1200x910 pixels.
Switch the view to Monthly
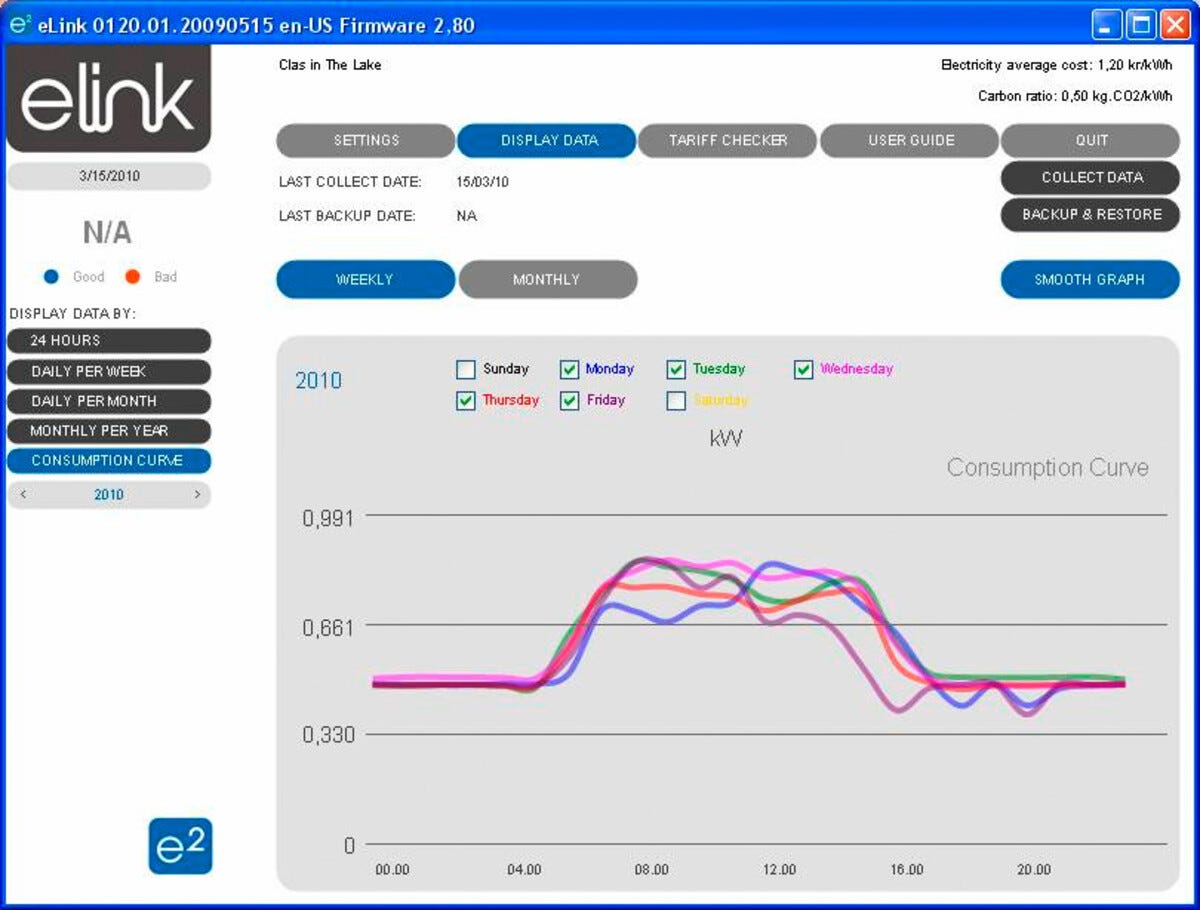(547, 280)
